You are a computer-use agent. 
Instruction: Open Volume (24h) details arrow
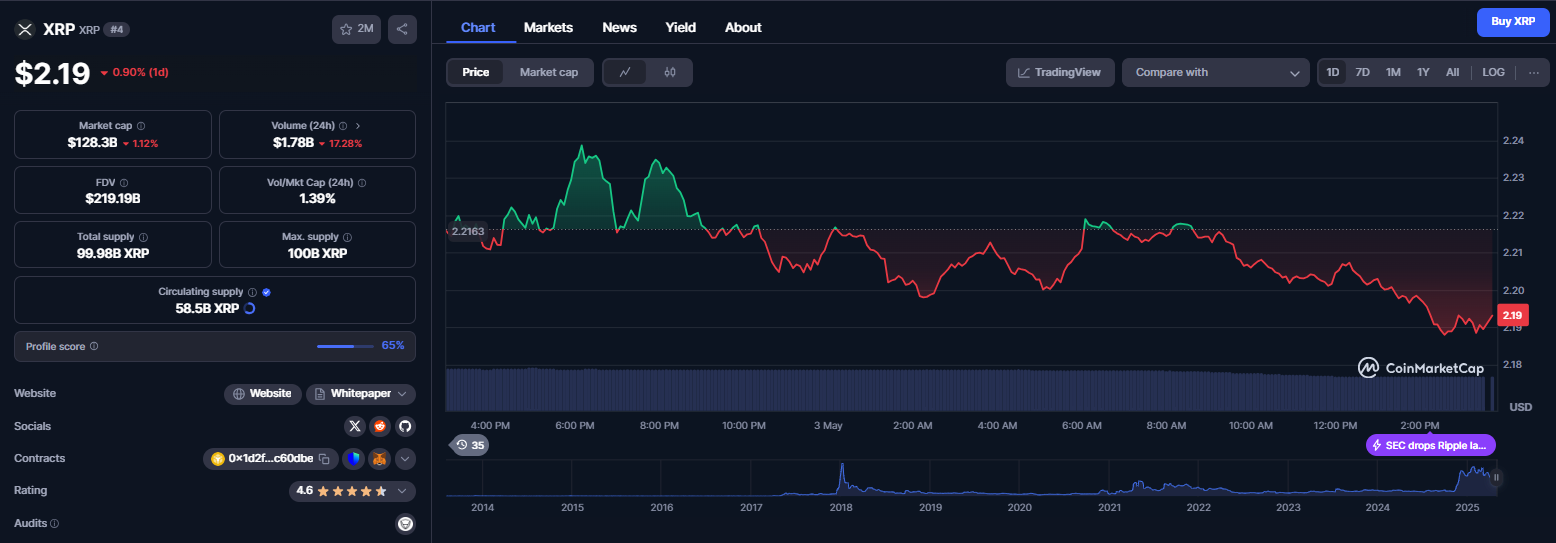[x=358, y=126]
